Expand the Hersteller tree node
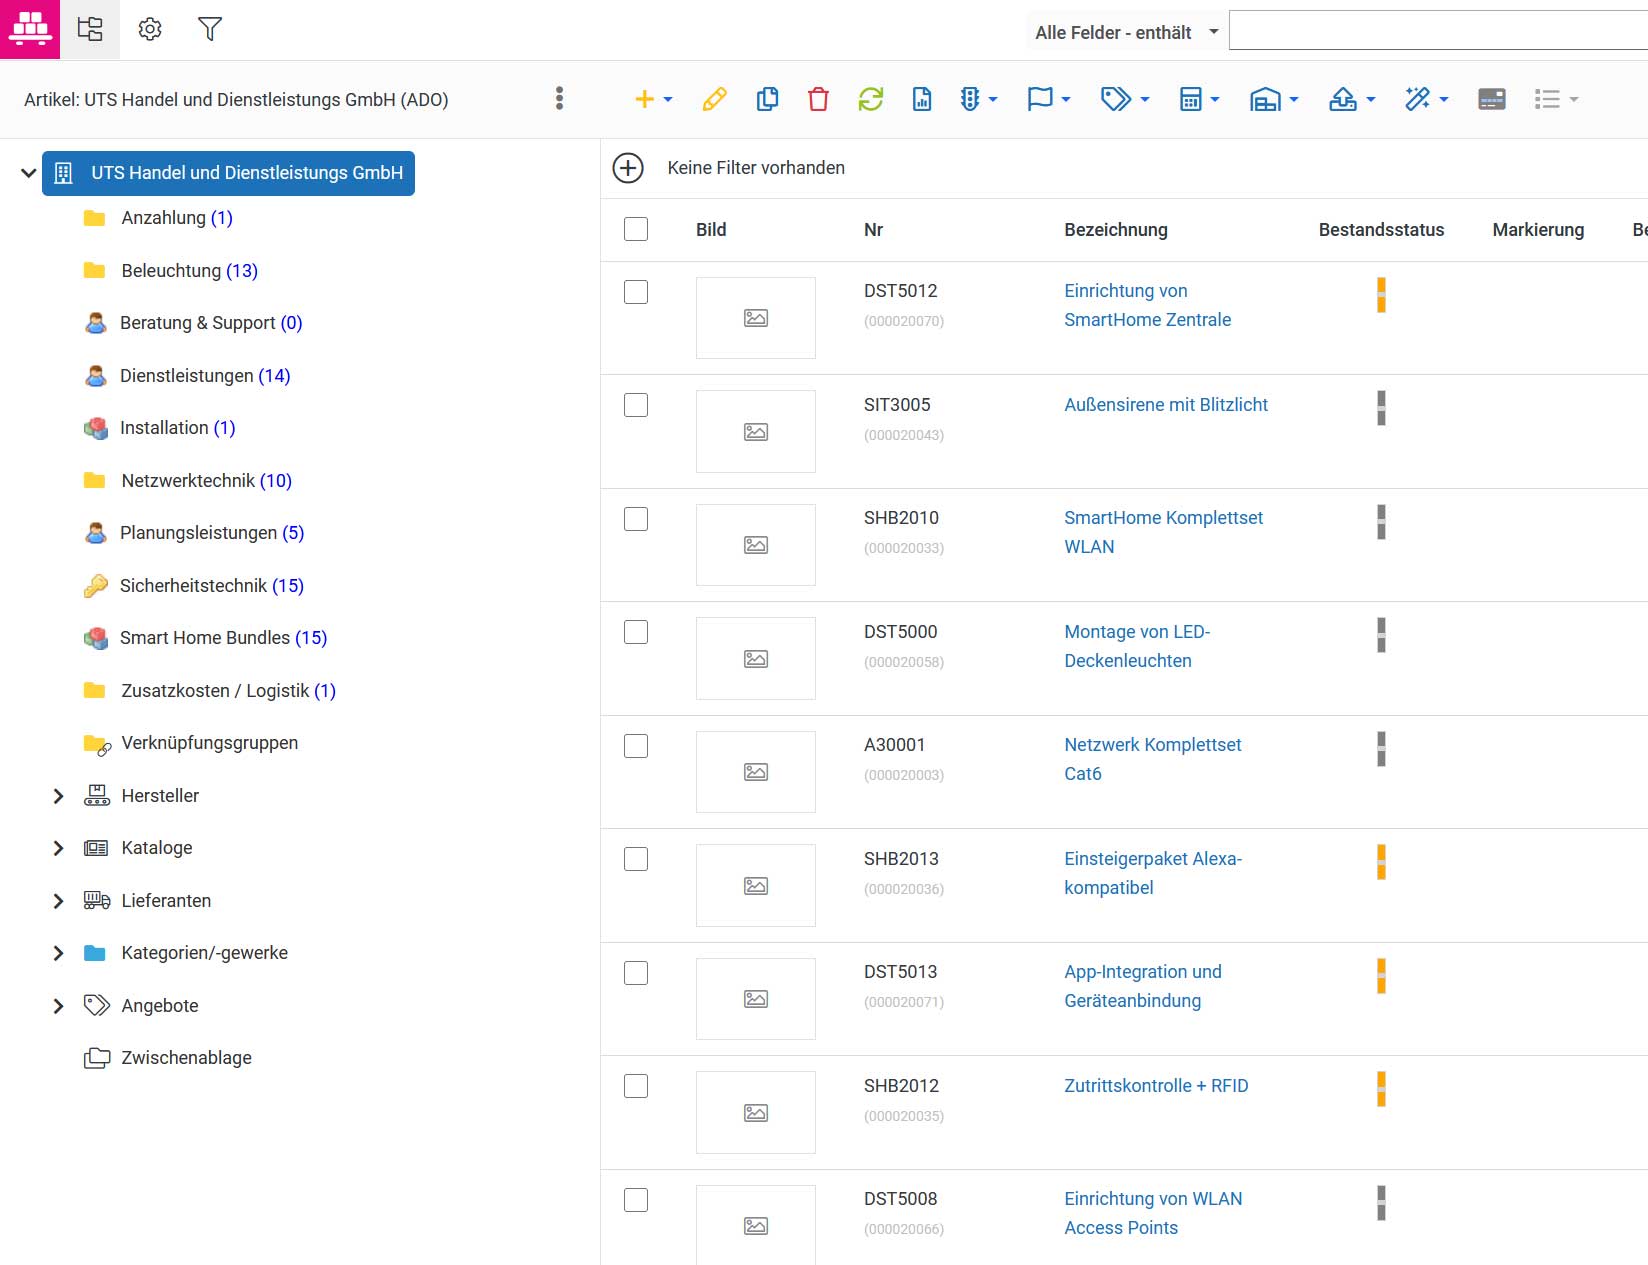The image size is (1648, 1265). click(x=58, y=796)
